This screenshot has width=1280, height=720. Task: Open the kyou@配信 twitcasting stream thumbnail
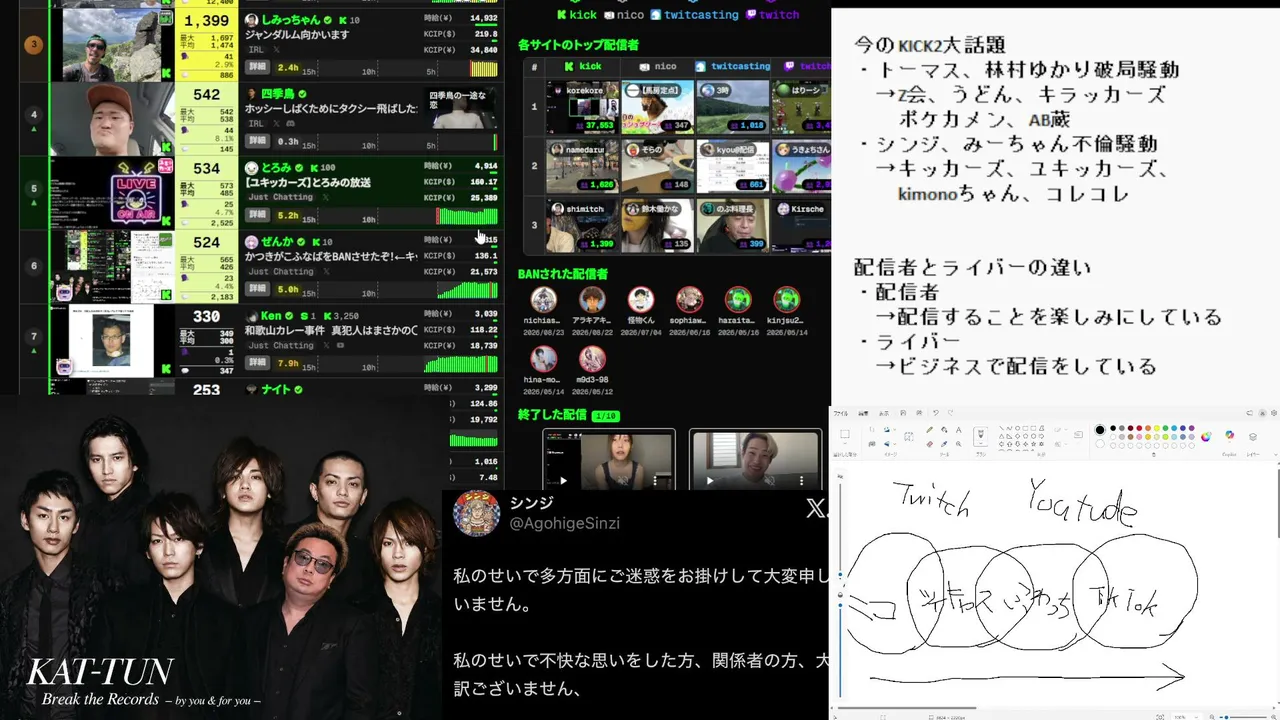coord(732,166)
